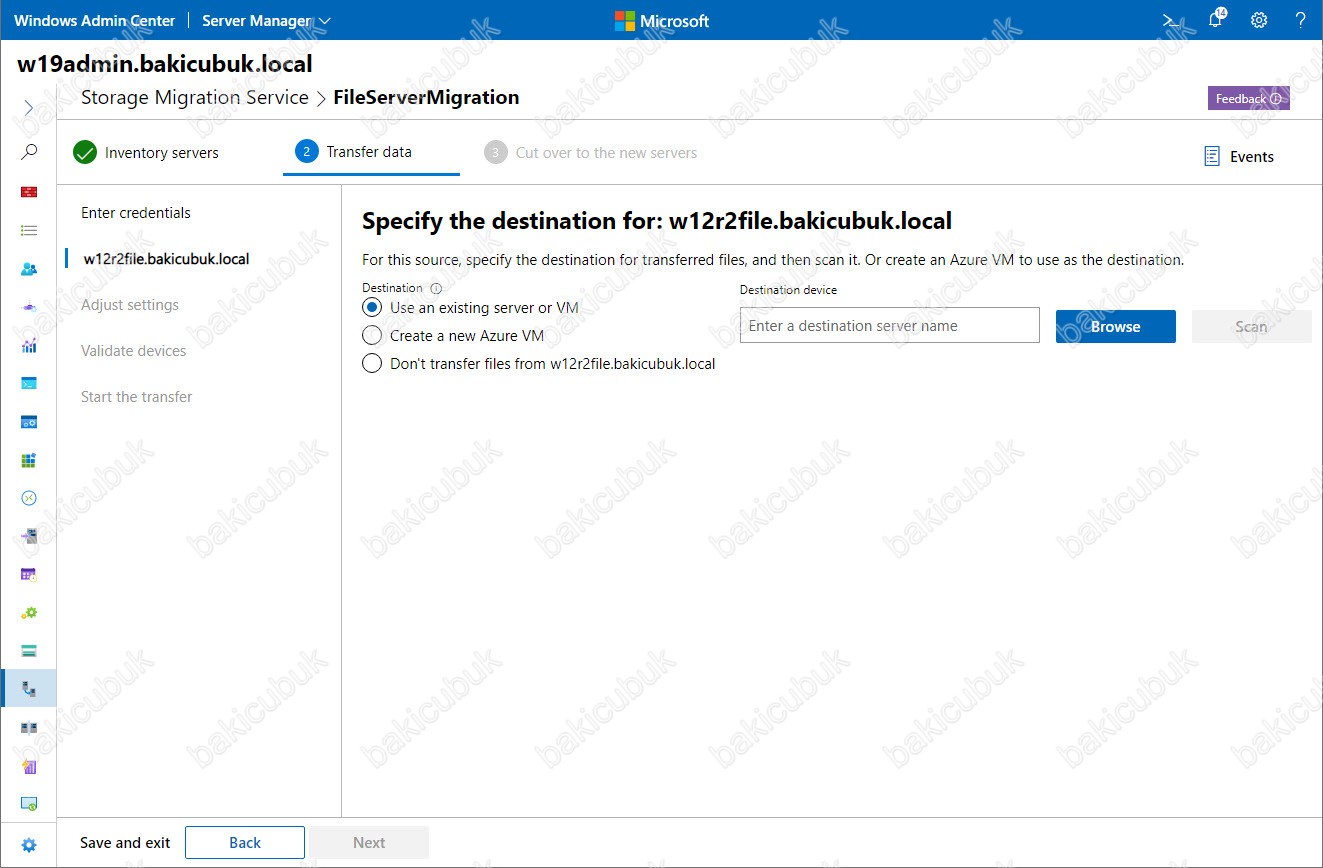This screenshot has width=1323, height=868.
Task: Open header settings gear icon
Action: pos(1259,20)
